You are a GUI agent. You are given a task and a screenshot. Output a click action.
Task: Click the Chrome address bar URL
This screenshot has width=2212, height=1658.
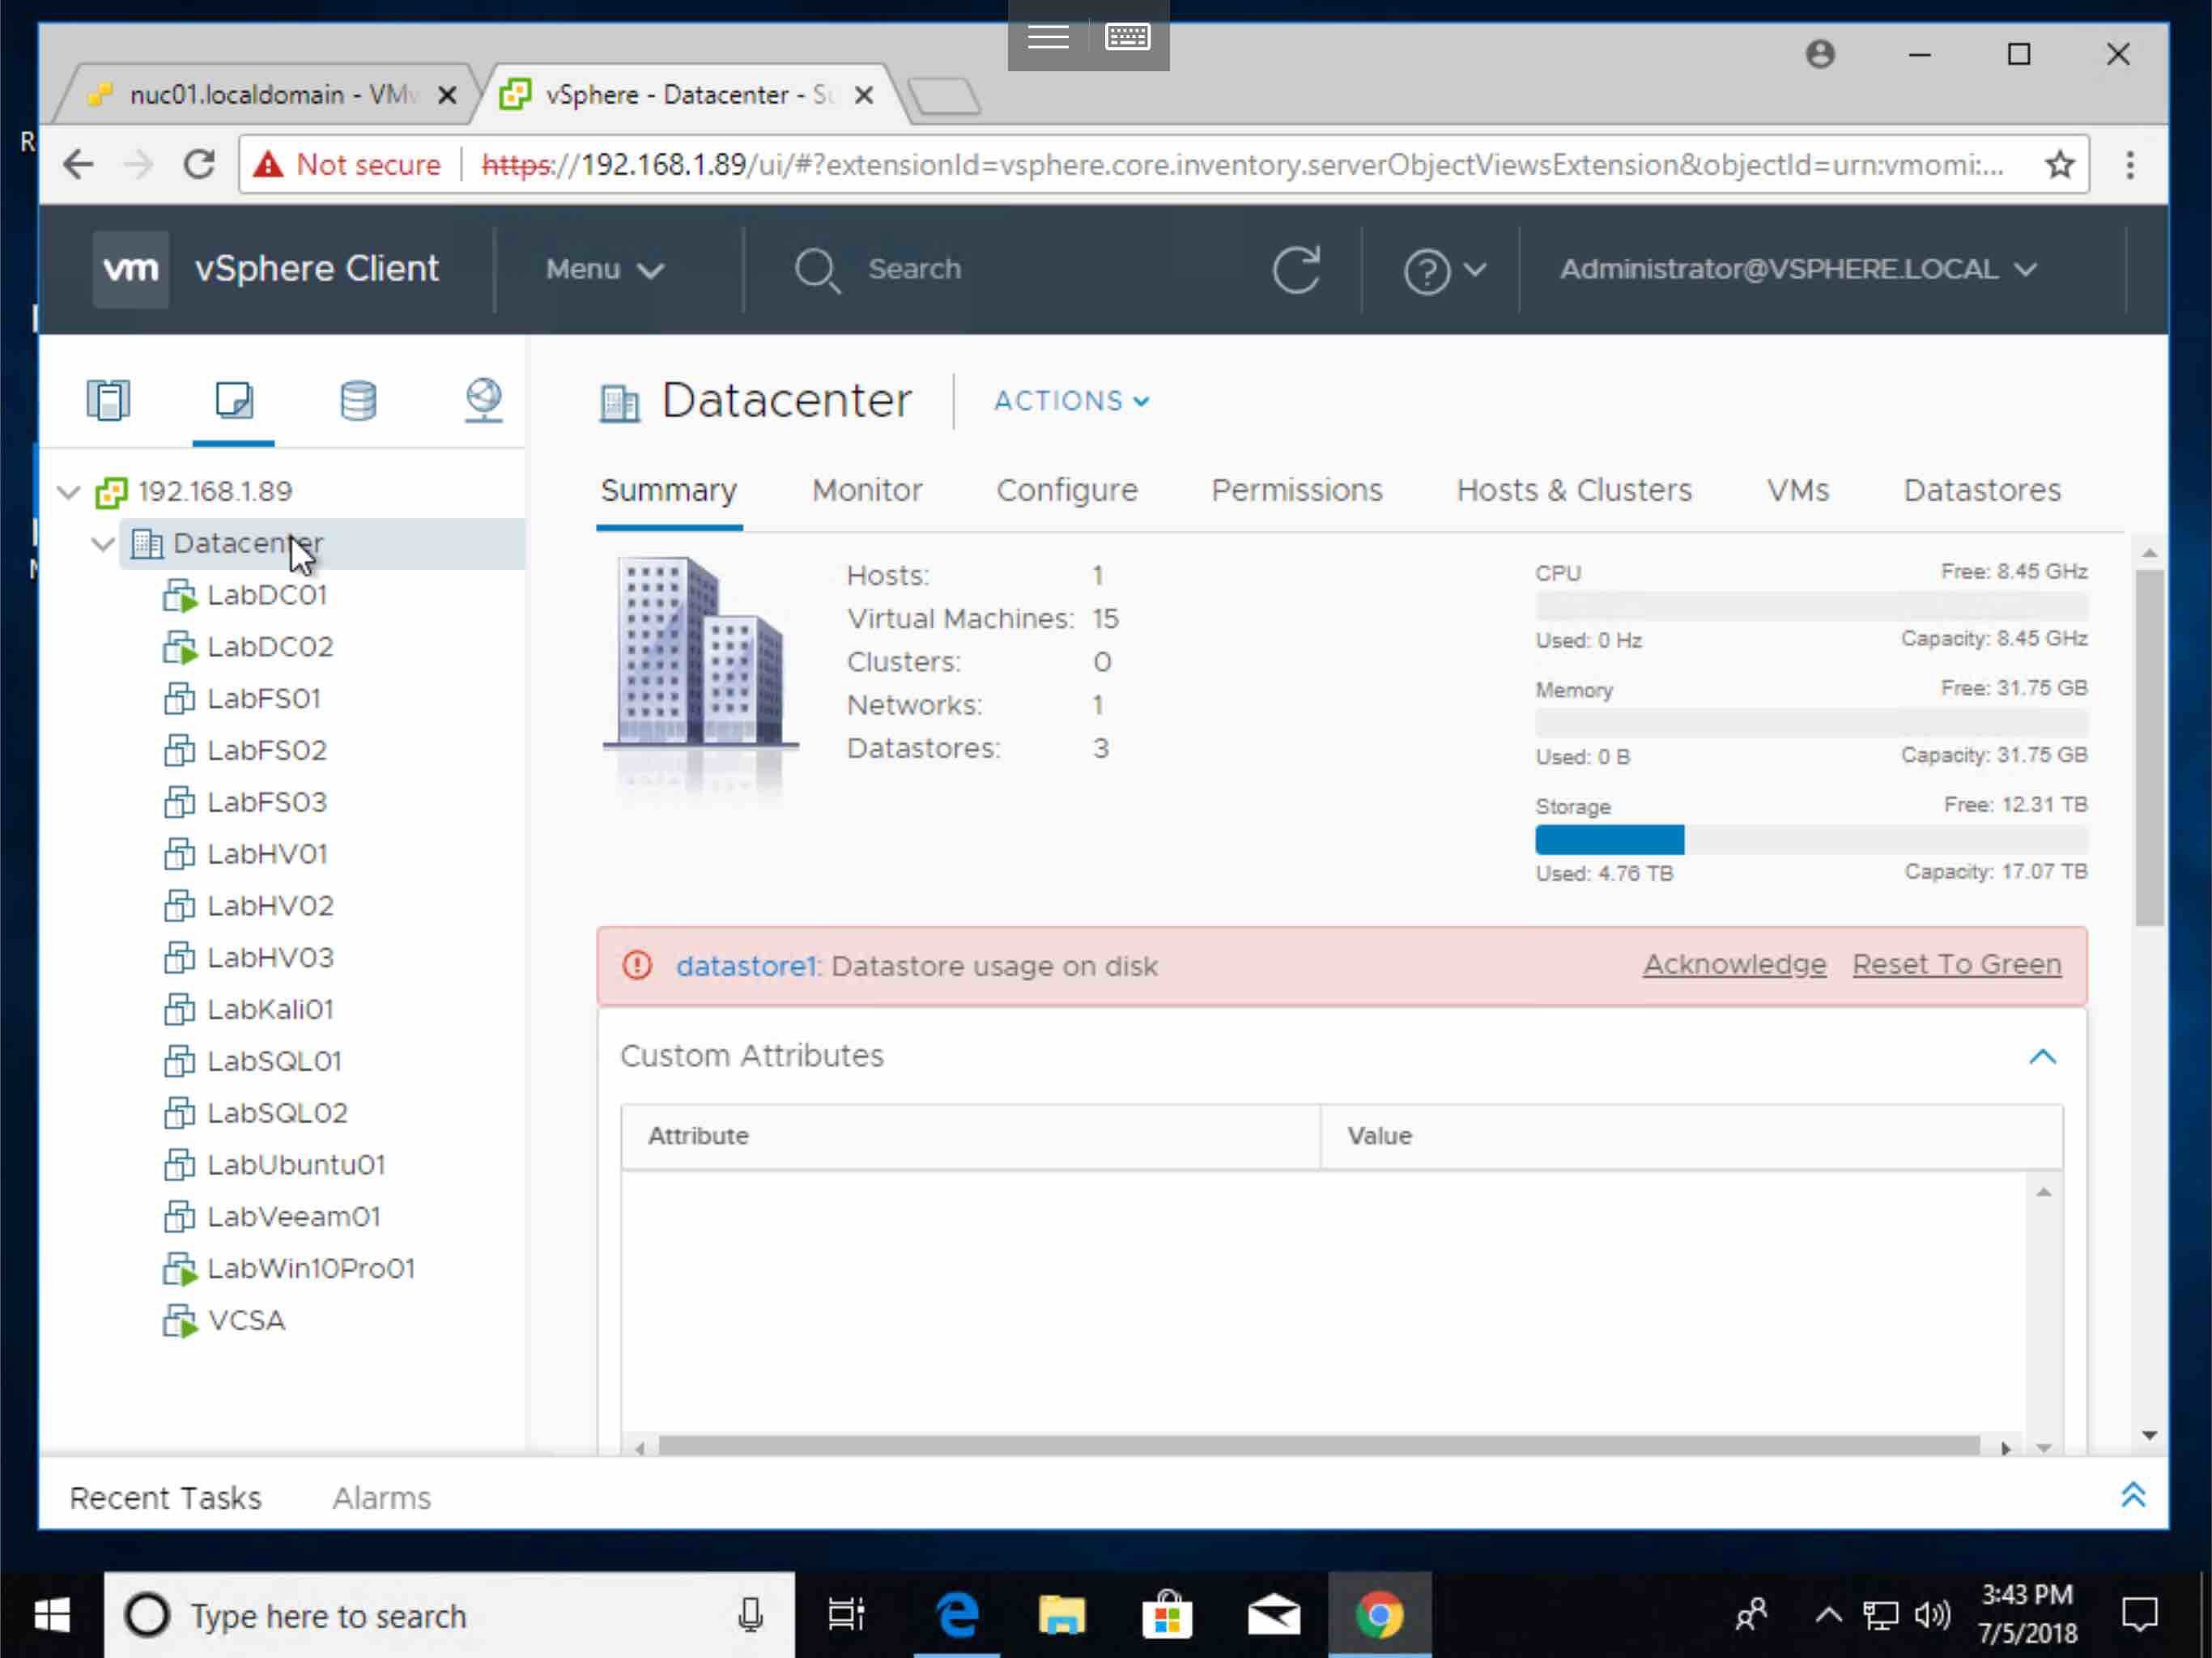tap(1242, 165)
